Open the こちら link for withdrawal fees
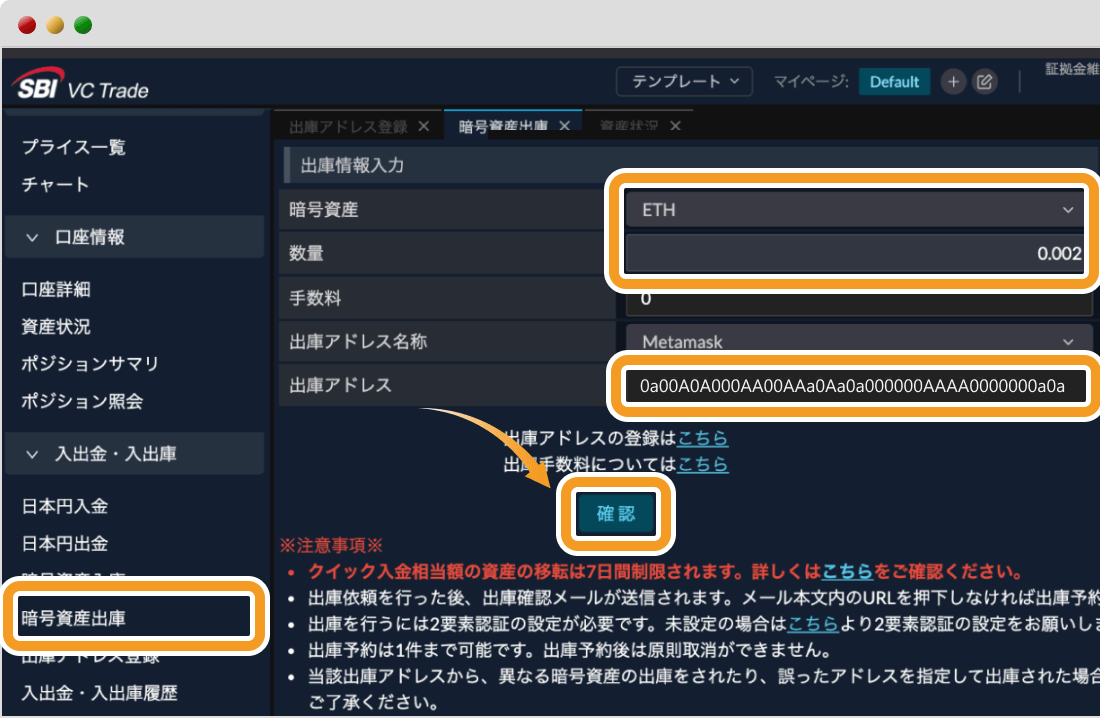This screenshot has height=718, width=1100. coord(701,464)
